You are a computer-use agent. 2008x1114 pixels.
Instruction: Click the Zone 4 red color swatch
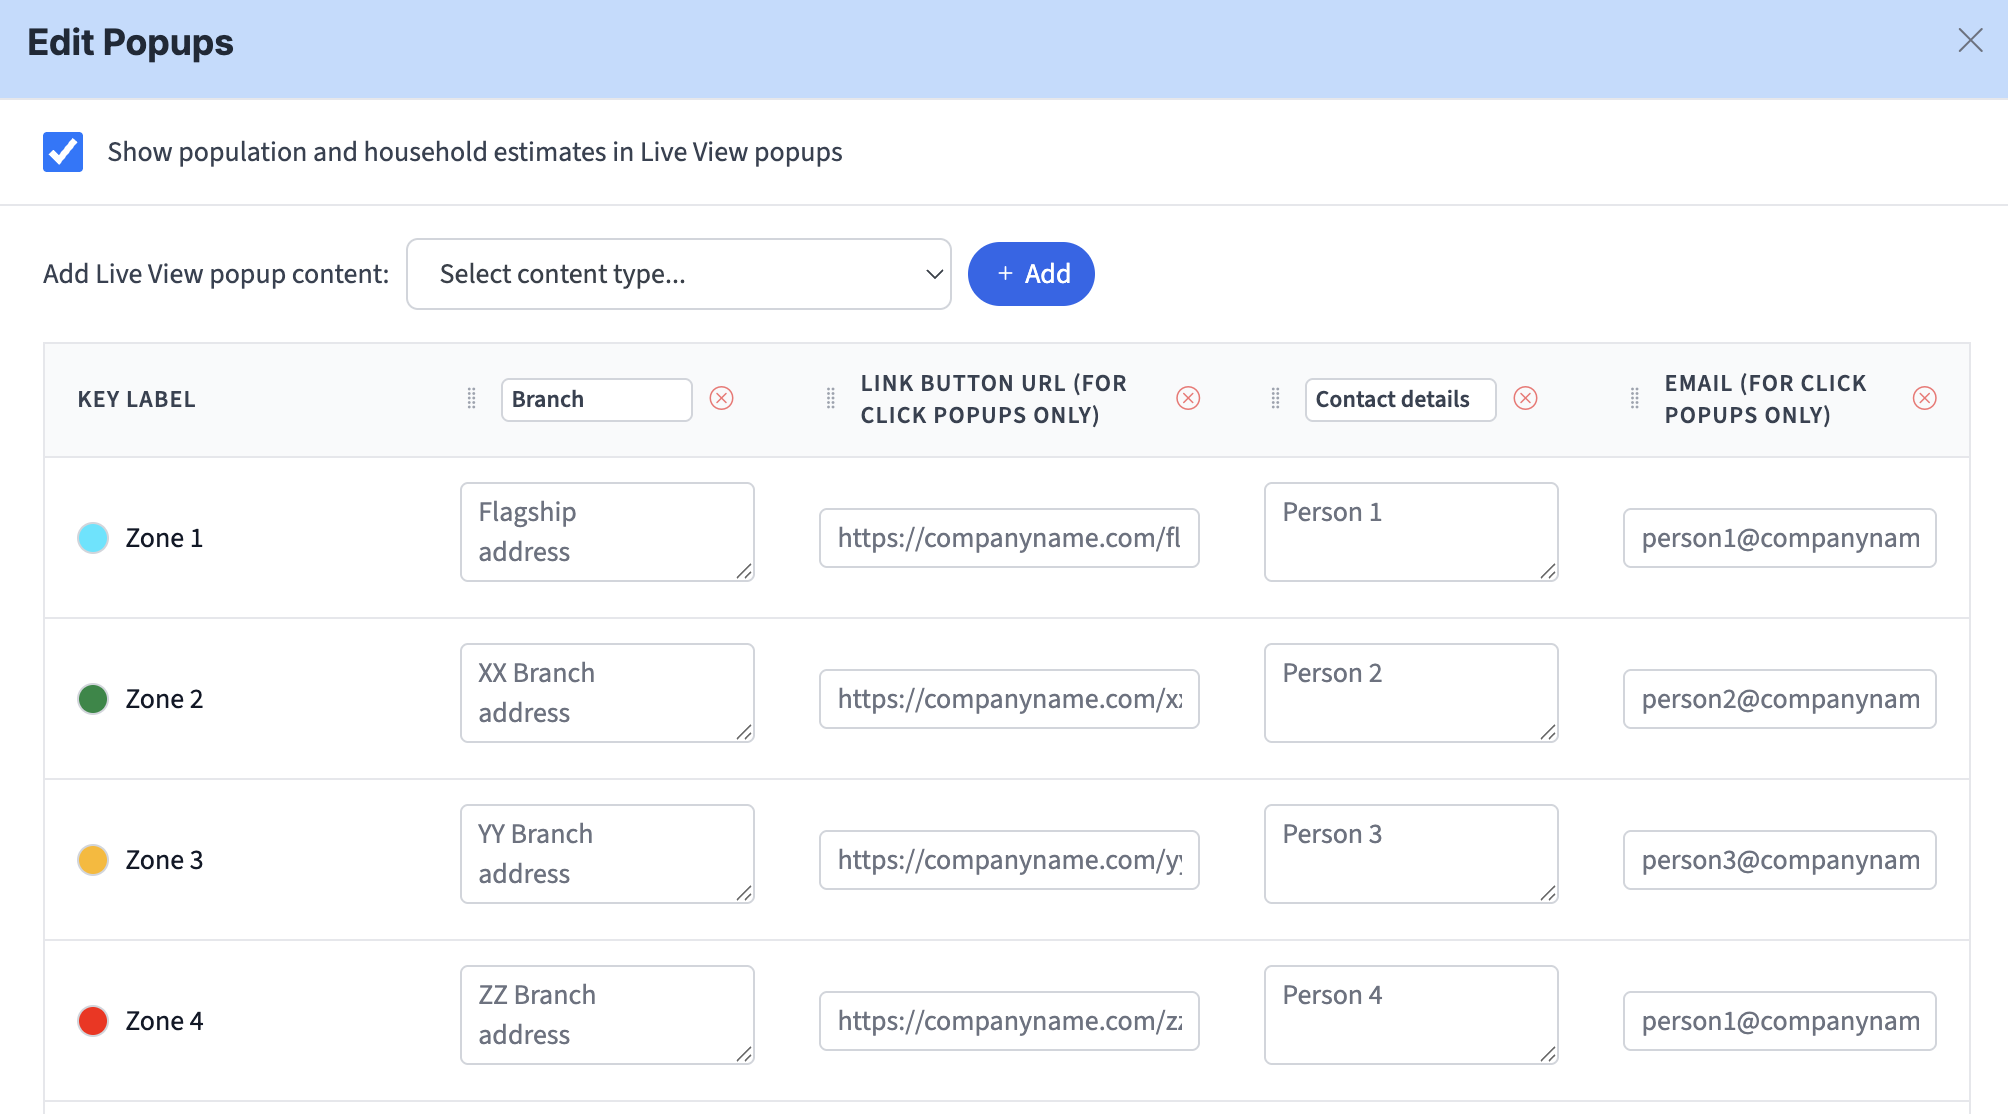pos(93,1021)
